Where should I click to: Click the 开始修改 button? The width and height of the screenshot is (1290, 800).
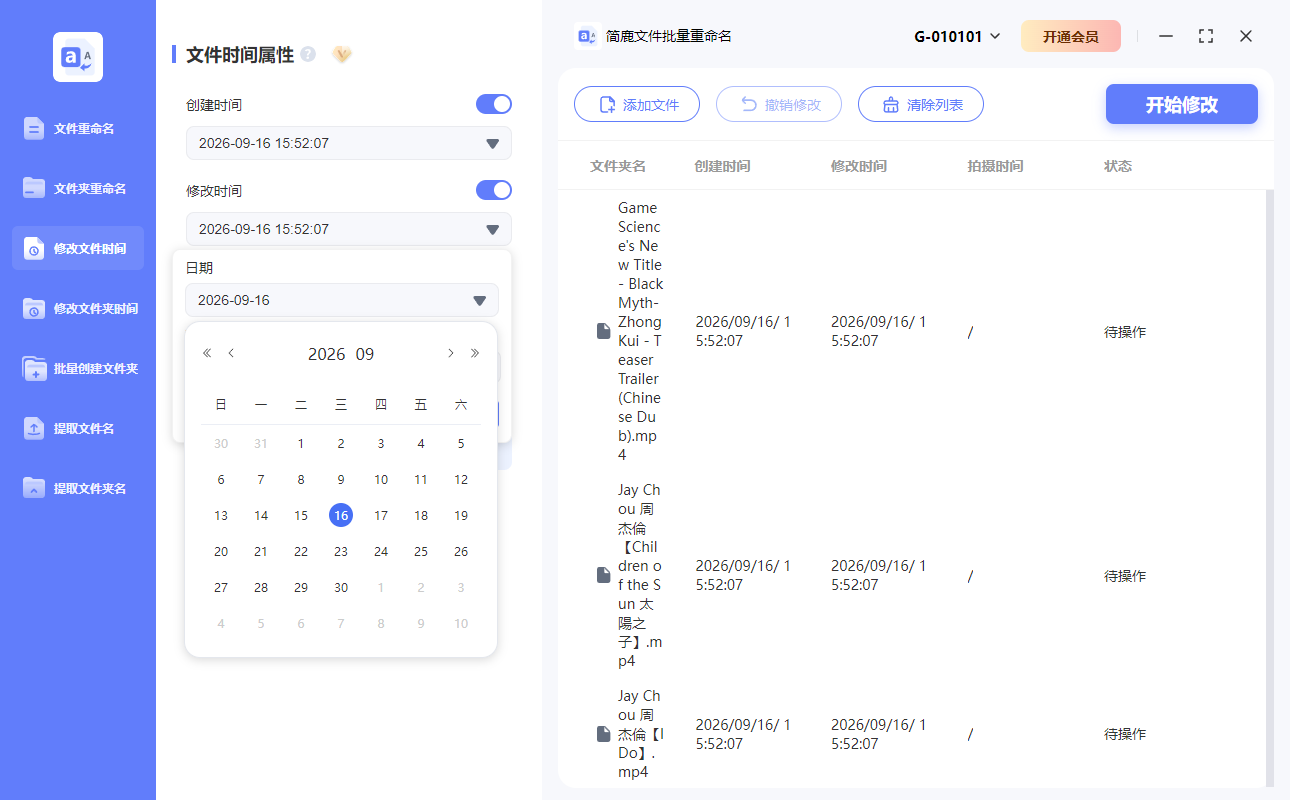[1182, 104]
